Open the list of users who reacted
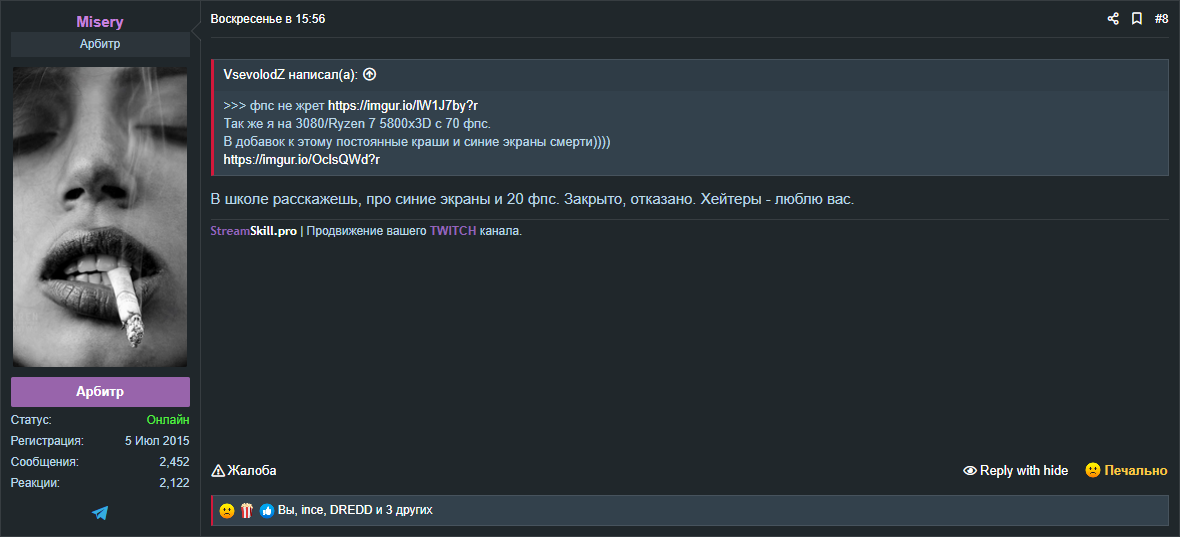This screenshot has height=537, width=1180. pyautogui.click(x=355, y=511)
